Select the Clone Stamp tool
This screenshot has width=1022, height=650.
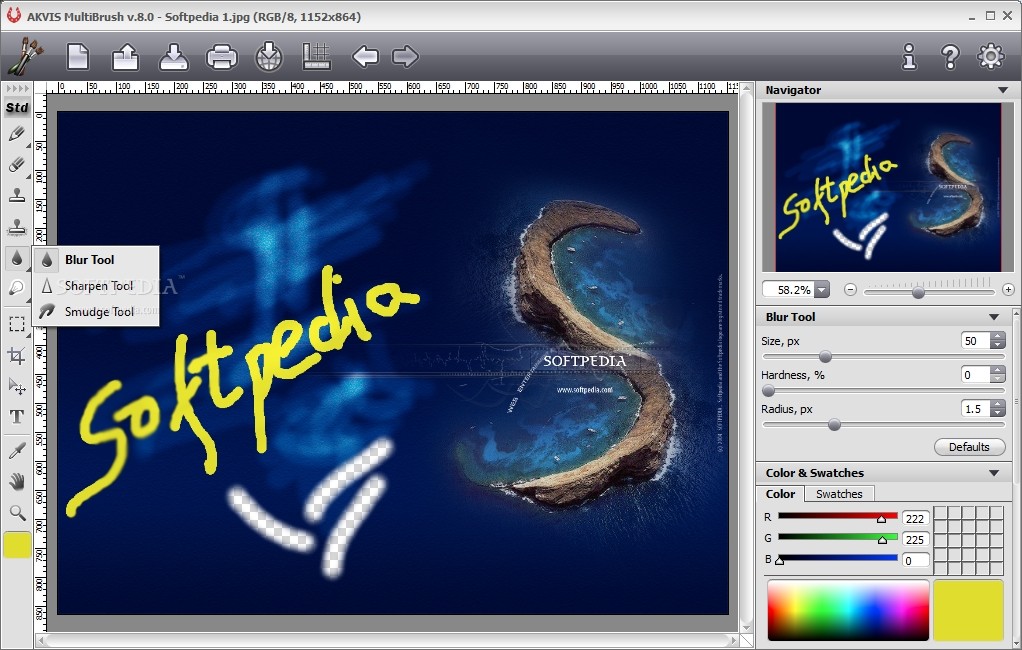coord(17,195)
